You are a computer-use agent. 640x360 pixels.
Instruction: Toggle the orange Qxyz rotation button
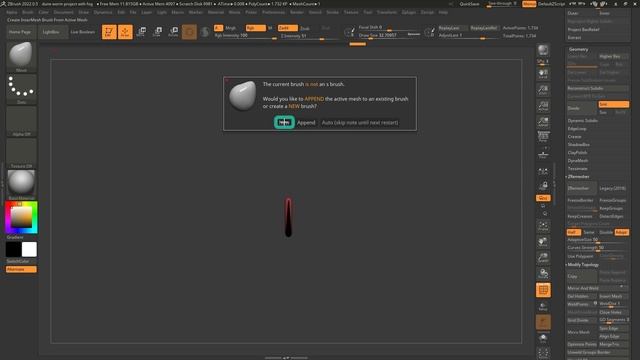(543, 198)
